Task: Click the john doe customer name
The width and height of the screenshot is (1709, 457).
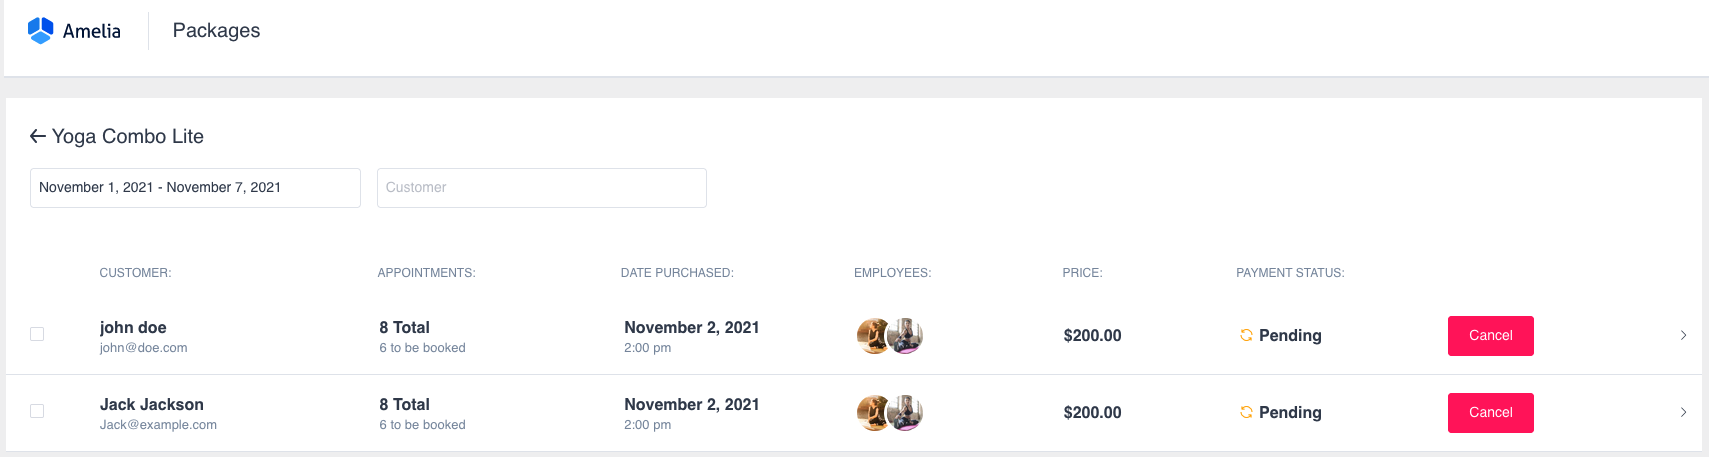Action: tap(133, 327)
